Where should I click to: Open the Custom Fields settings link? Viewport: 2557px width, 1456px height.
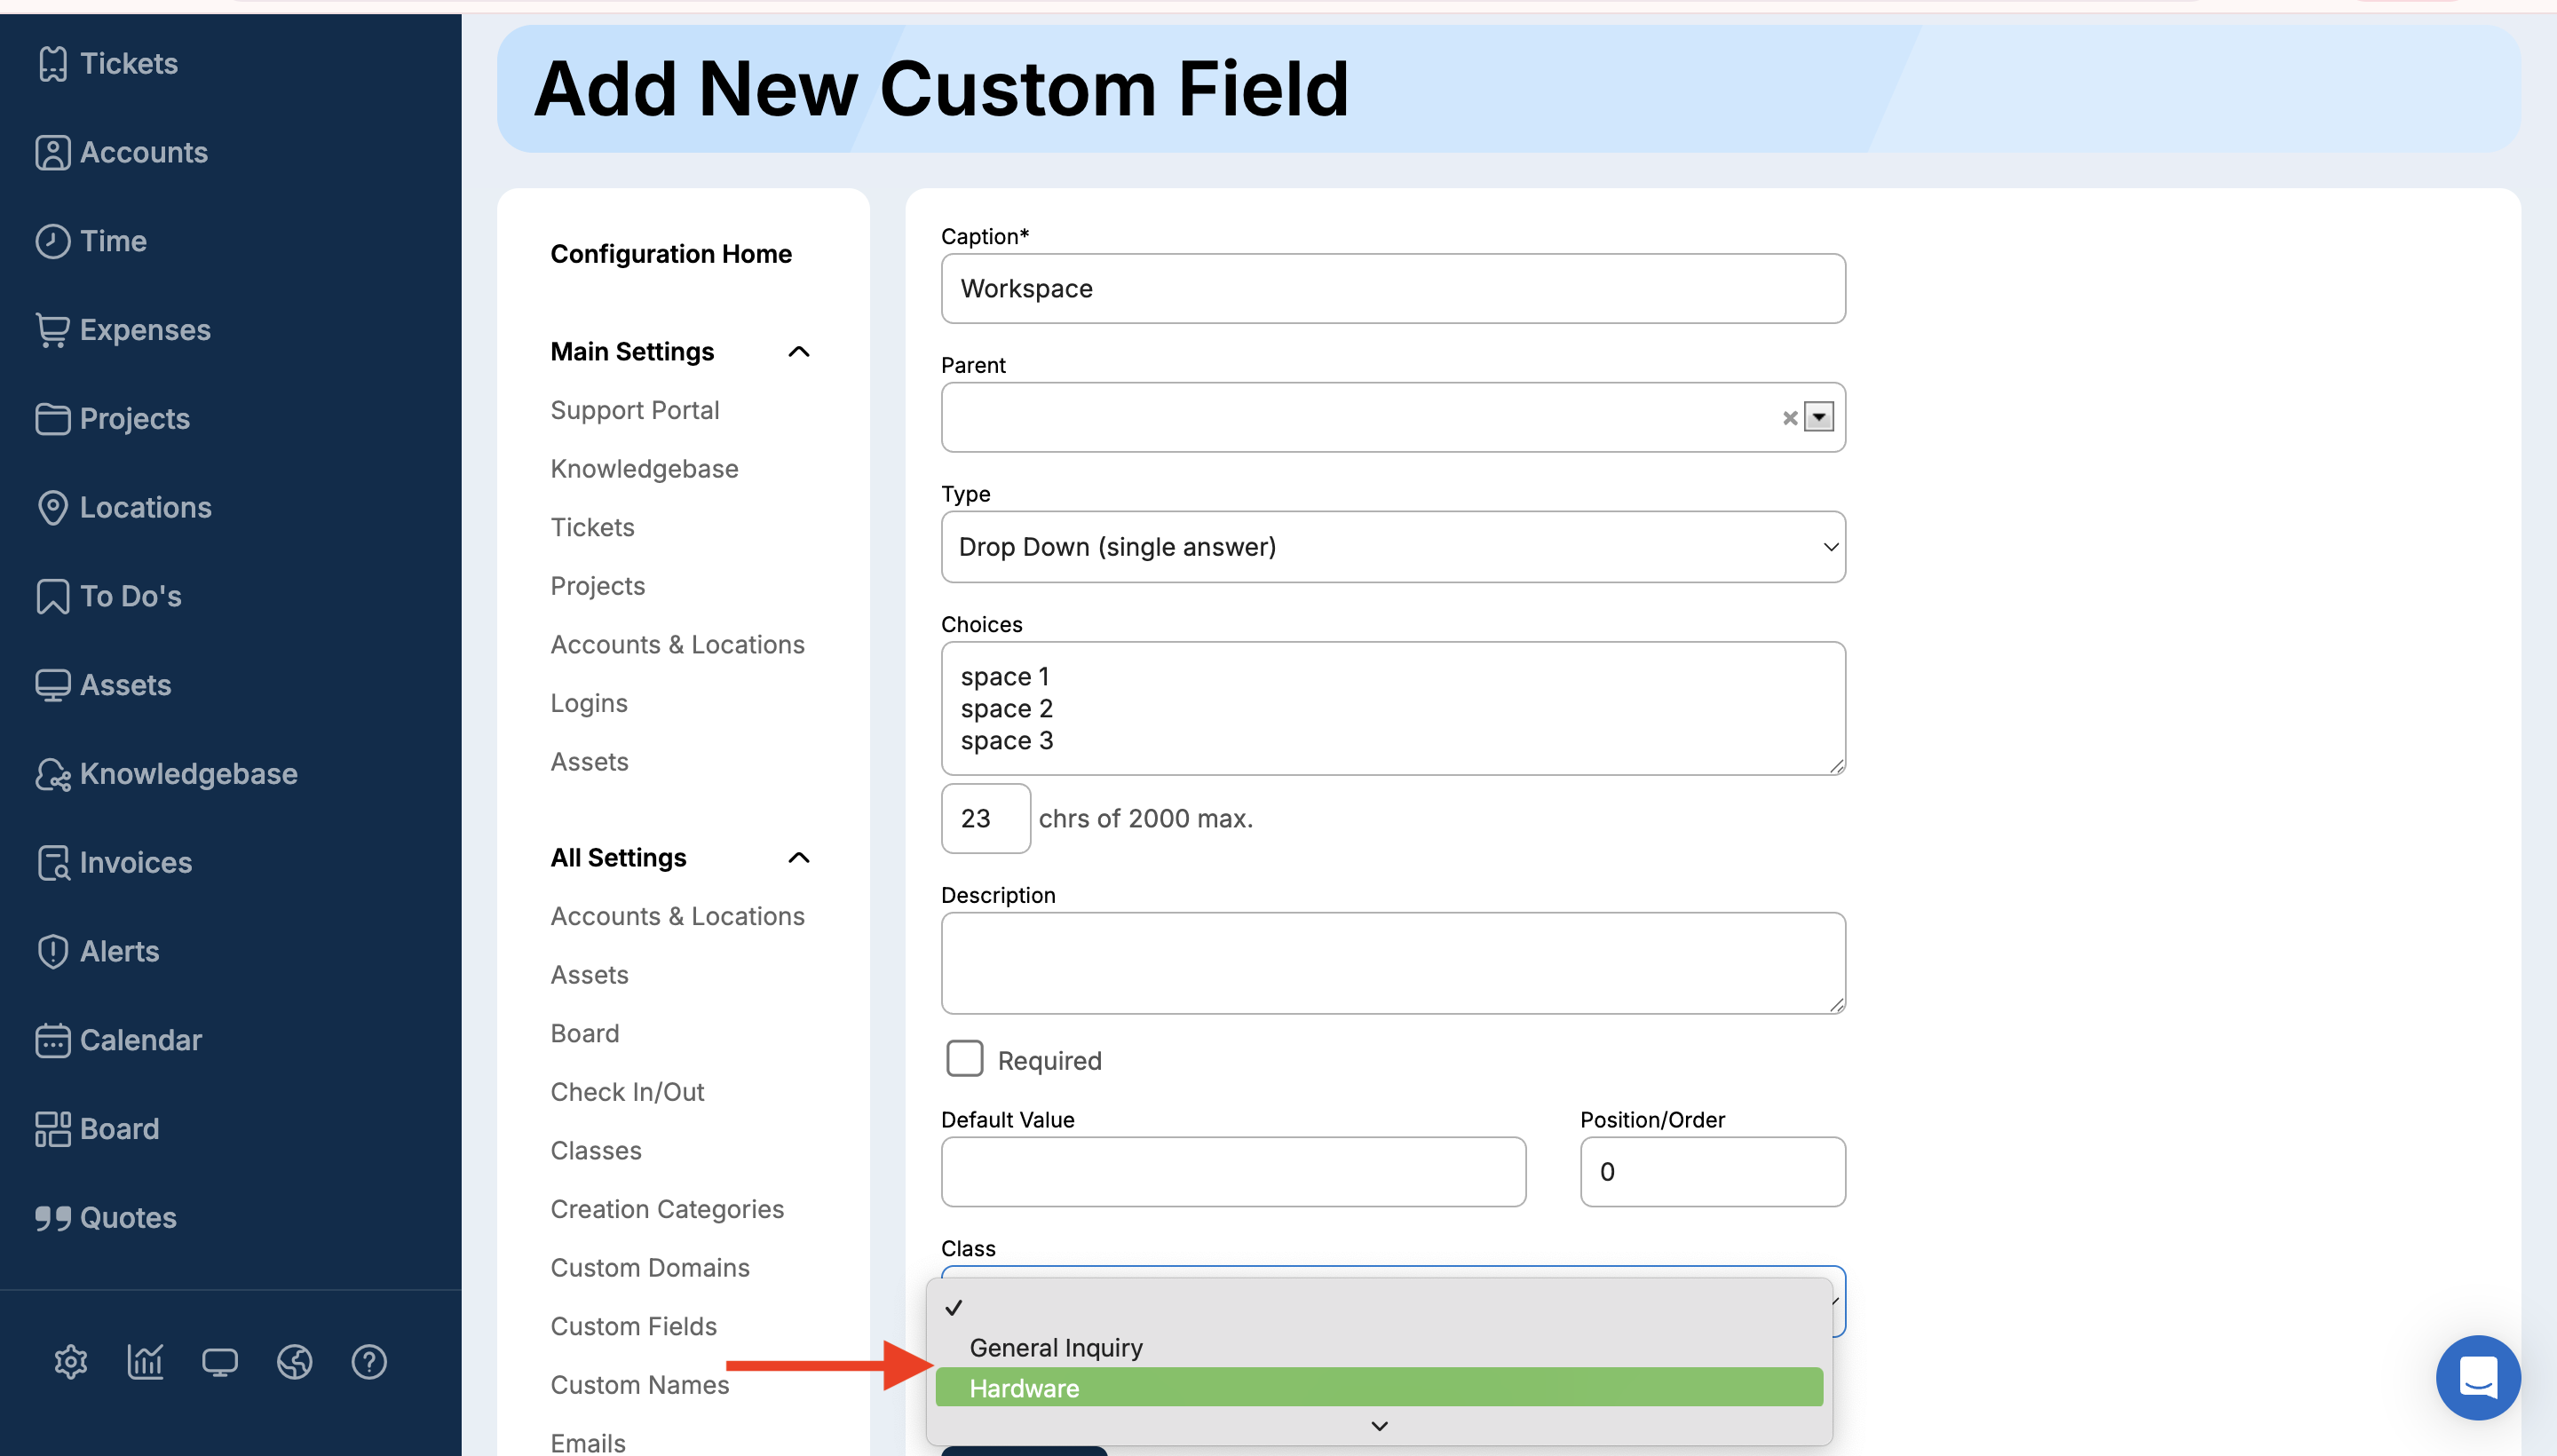coord(633,1326)
